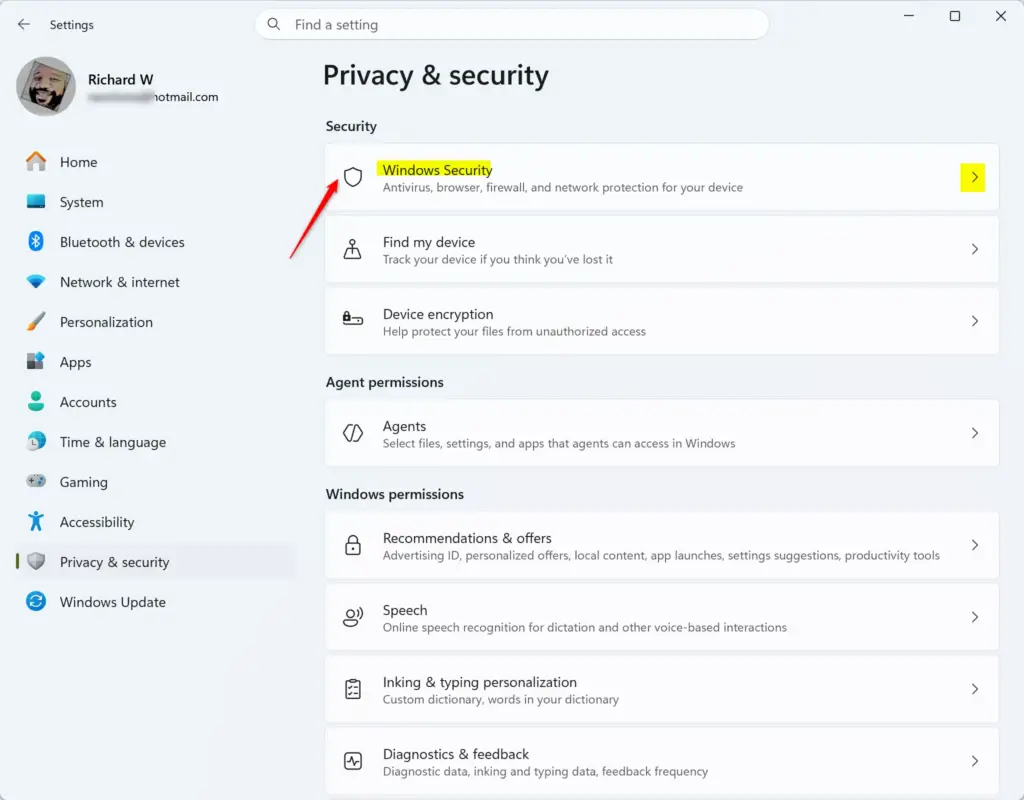This screenshot has width=1024, height=800.
Task: Expand Windows Security with its chevron
Action: [974, 177]
